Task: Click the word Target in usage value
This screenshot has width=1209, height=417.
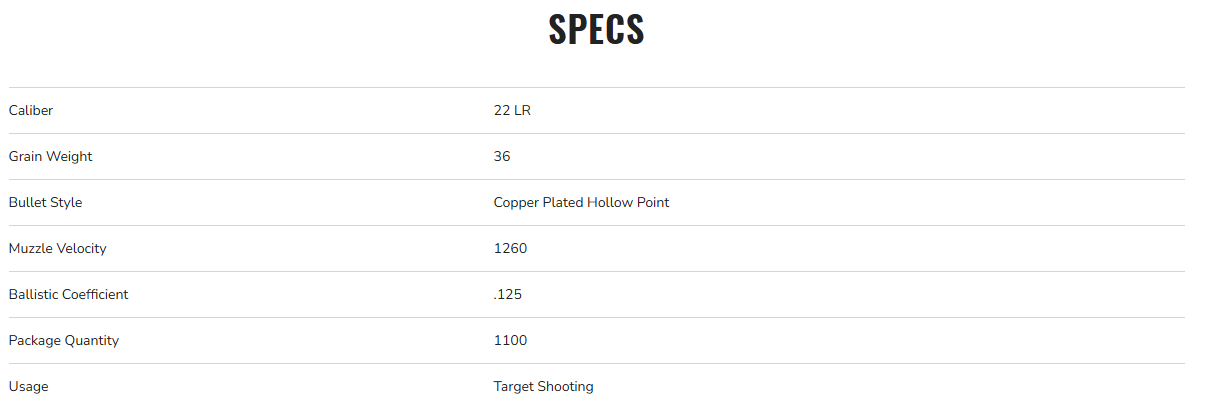Action: coord(514,387)
